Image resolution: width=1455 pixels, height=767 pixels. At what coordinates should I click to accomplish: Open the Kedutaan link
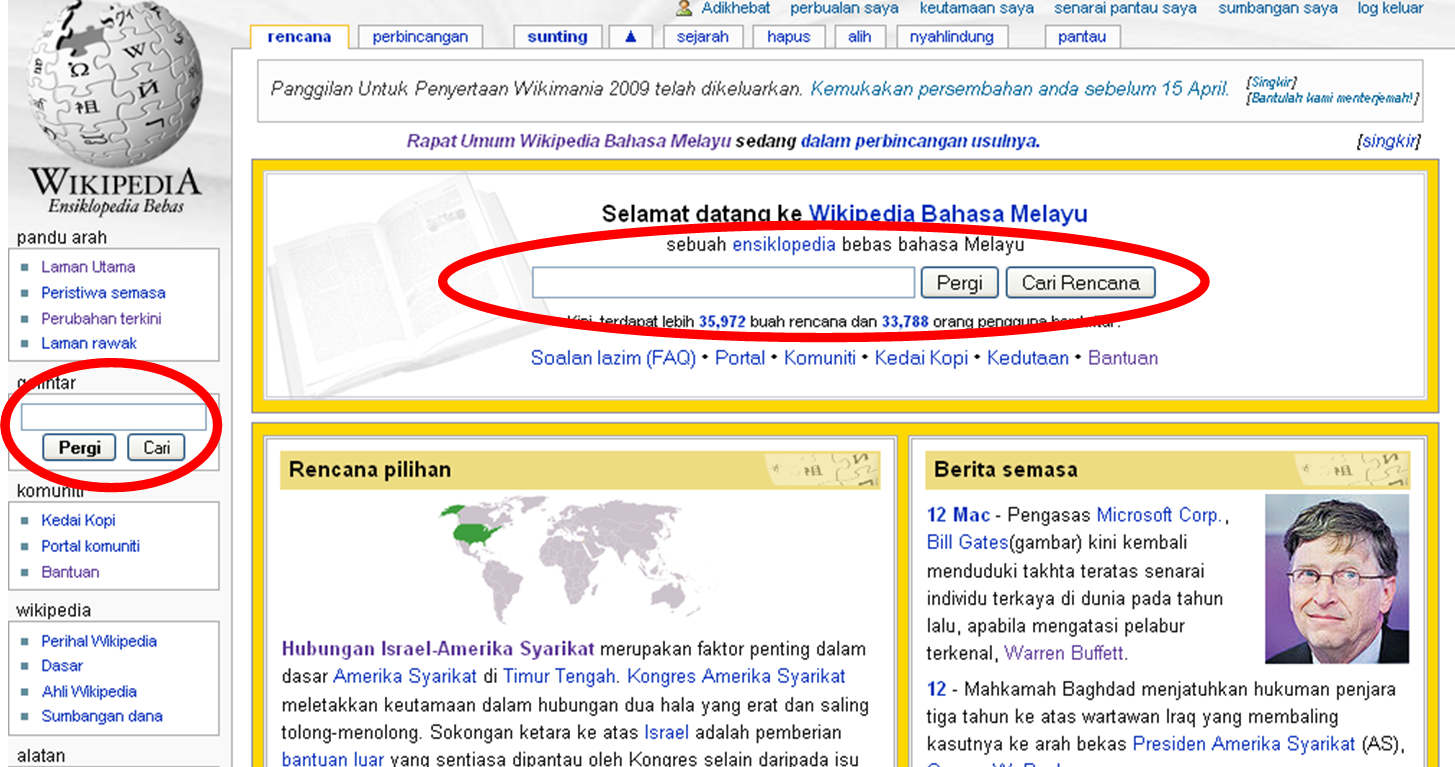coord(1028,358)
